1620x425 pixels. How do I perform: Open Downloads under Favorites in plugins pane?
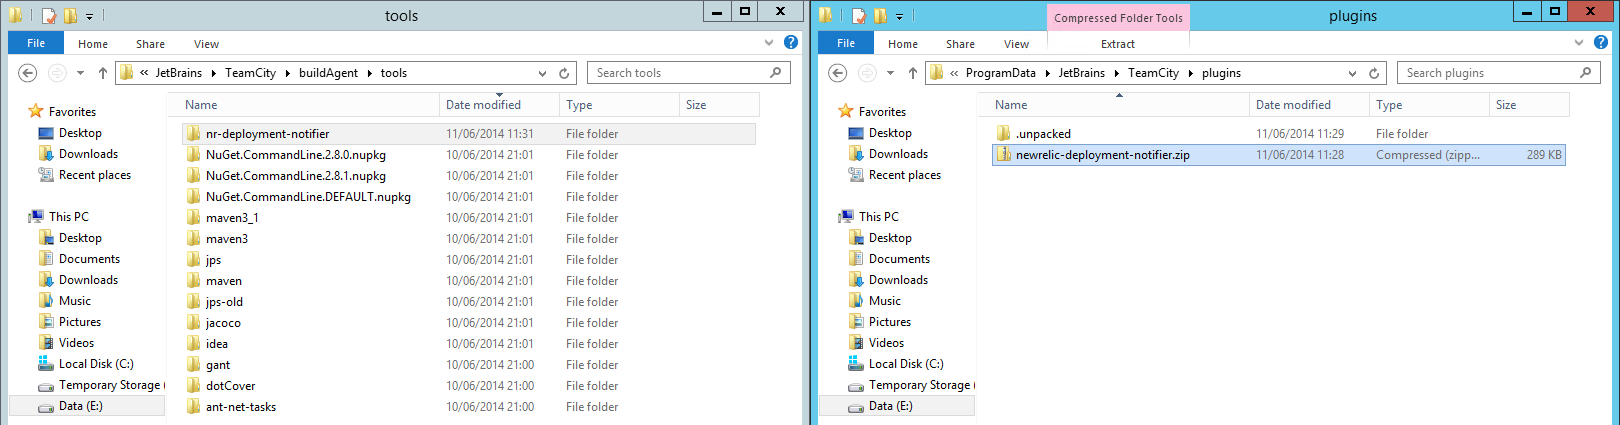pos(898,154)
